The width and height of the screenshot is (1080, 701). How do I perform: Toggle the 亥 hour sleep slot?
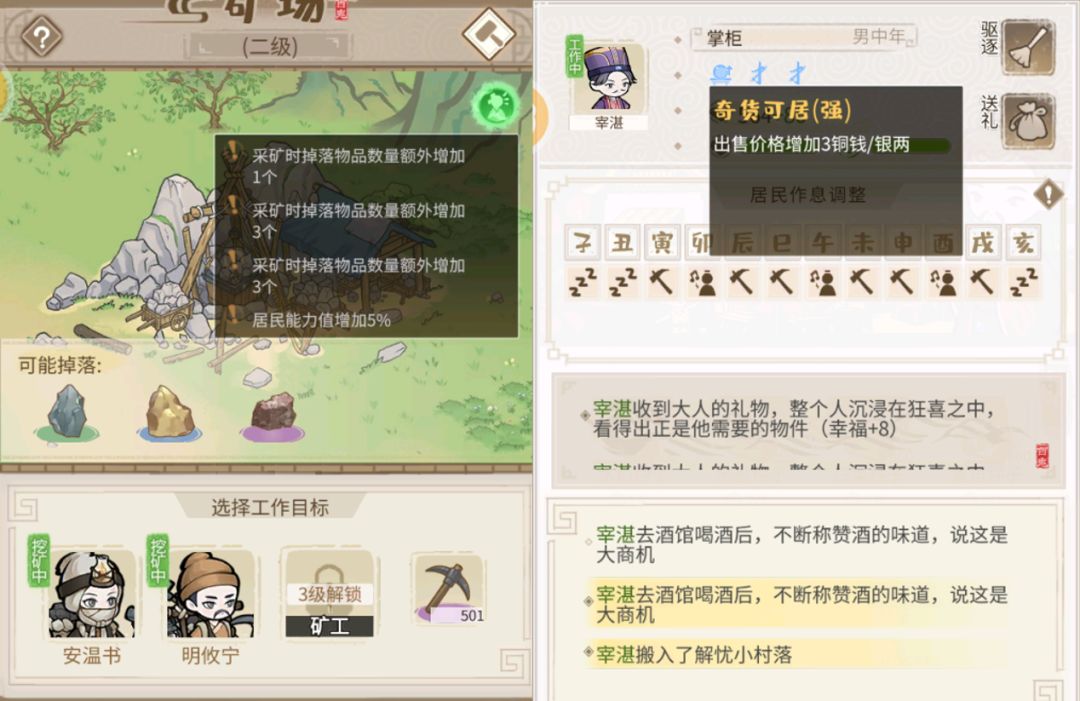[1024, 282]
